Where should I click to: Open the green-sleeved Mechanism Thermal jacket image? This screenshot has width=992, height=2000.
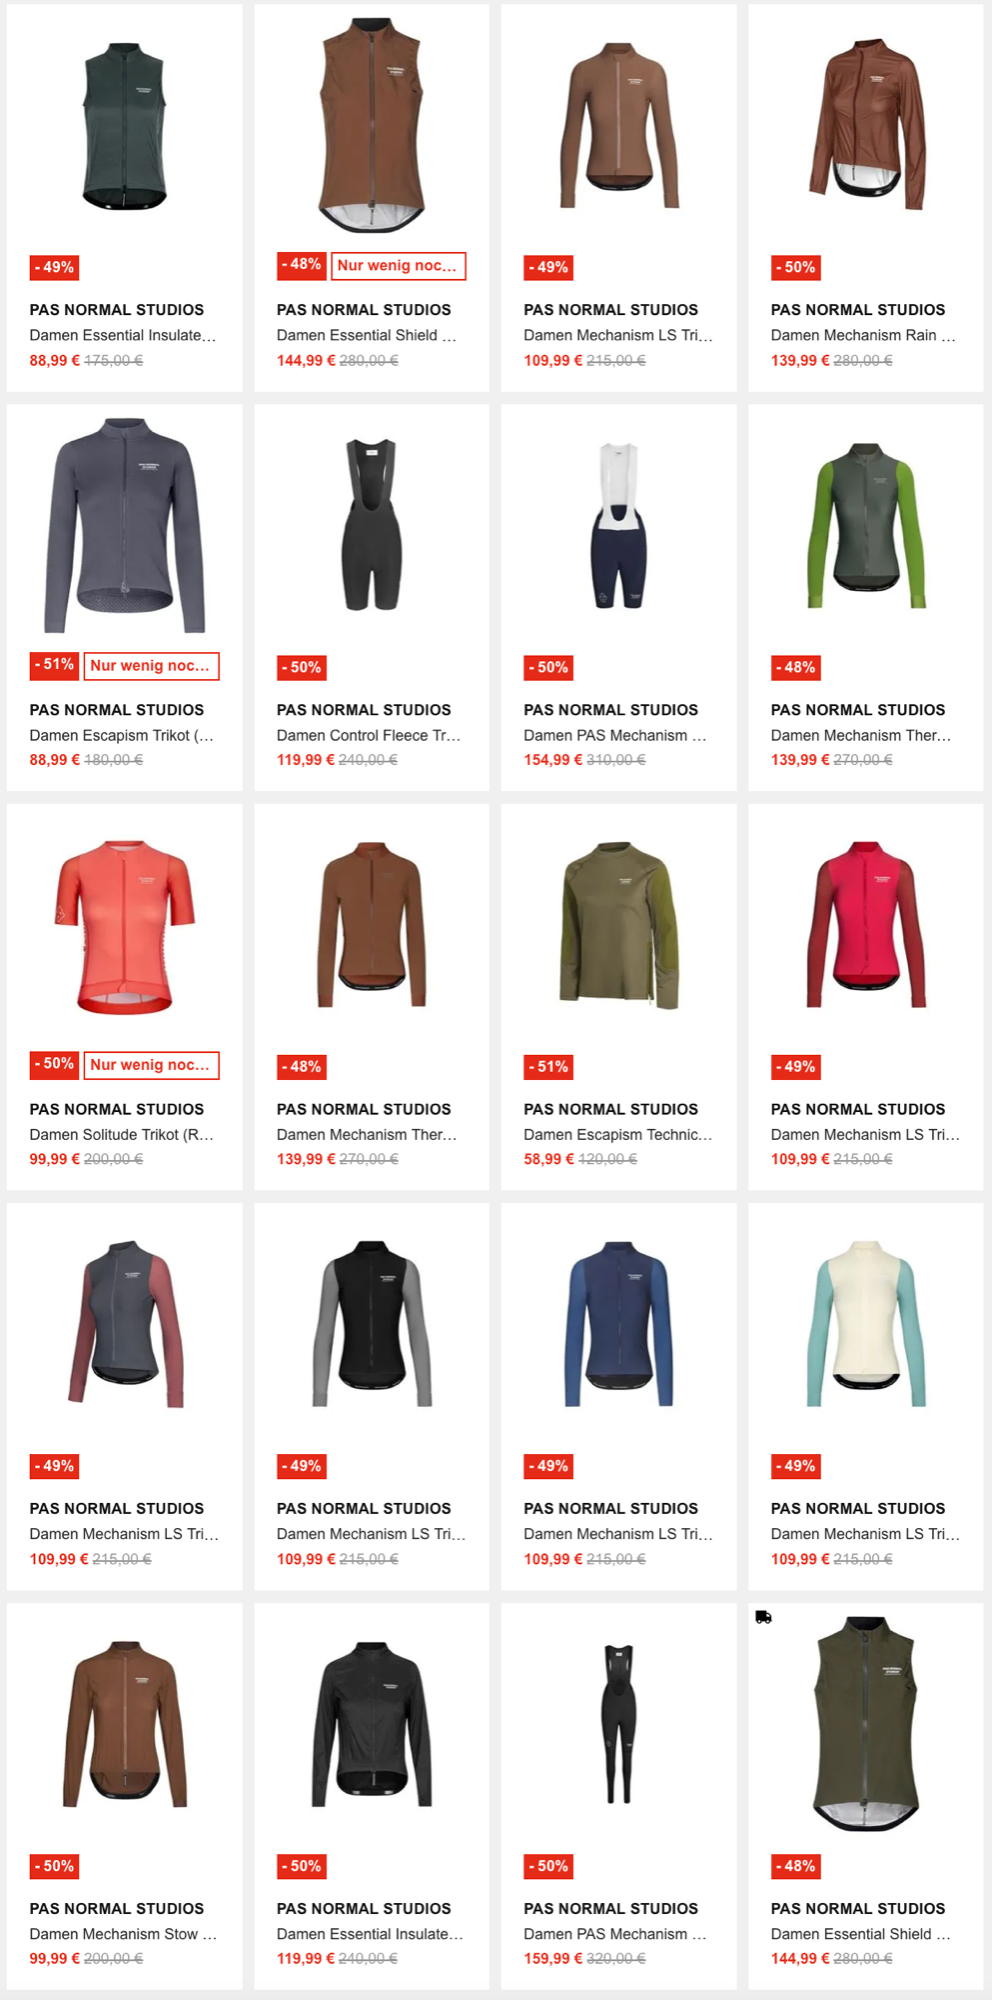[x=865, y=525]
